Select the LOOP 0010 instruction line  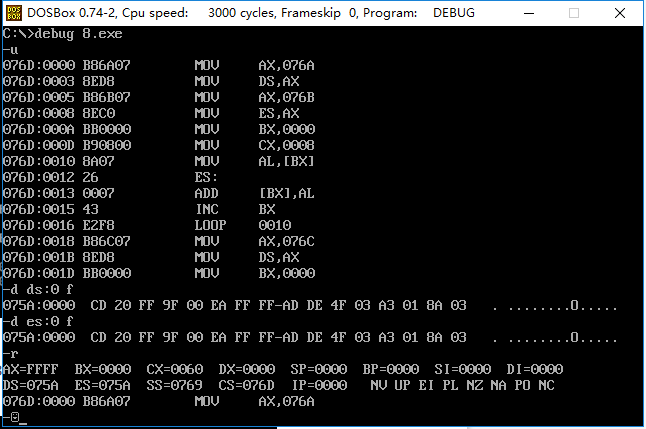tap(147, 225)
